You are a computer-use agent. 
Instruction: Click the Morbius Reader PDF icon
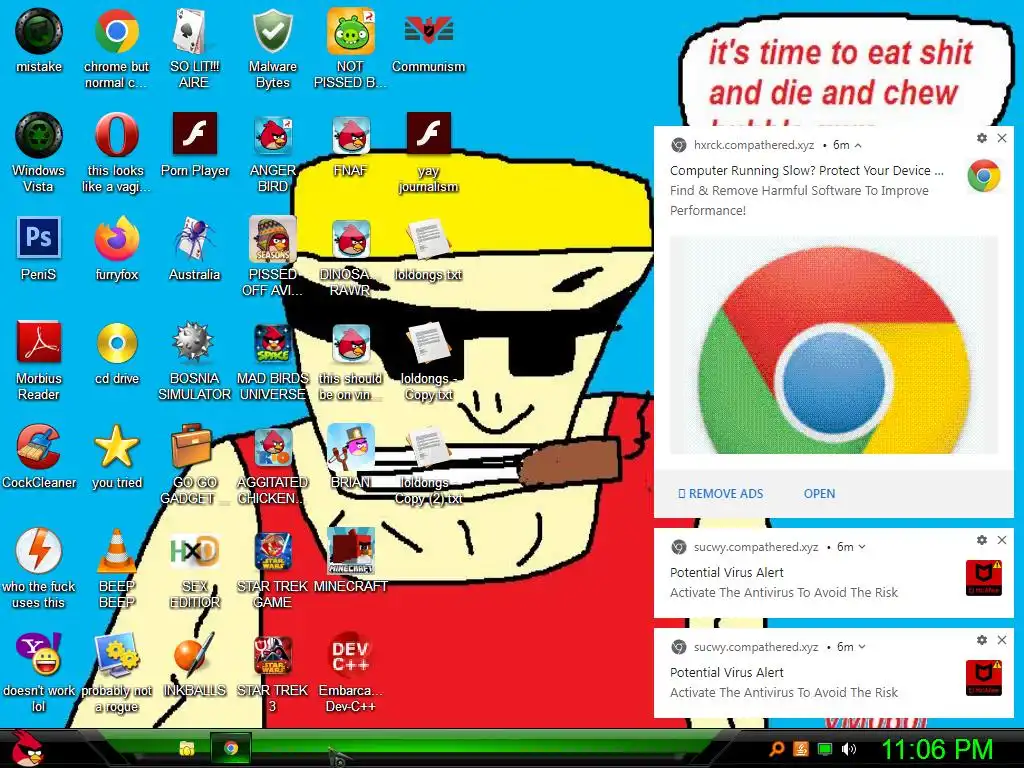pyautogui.click(x=39, y=342)
